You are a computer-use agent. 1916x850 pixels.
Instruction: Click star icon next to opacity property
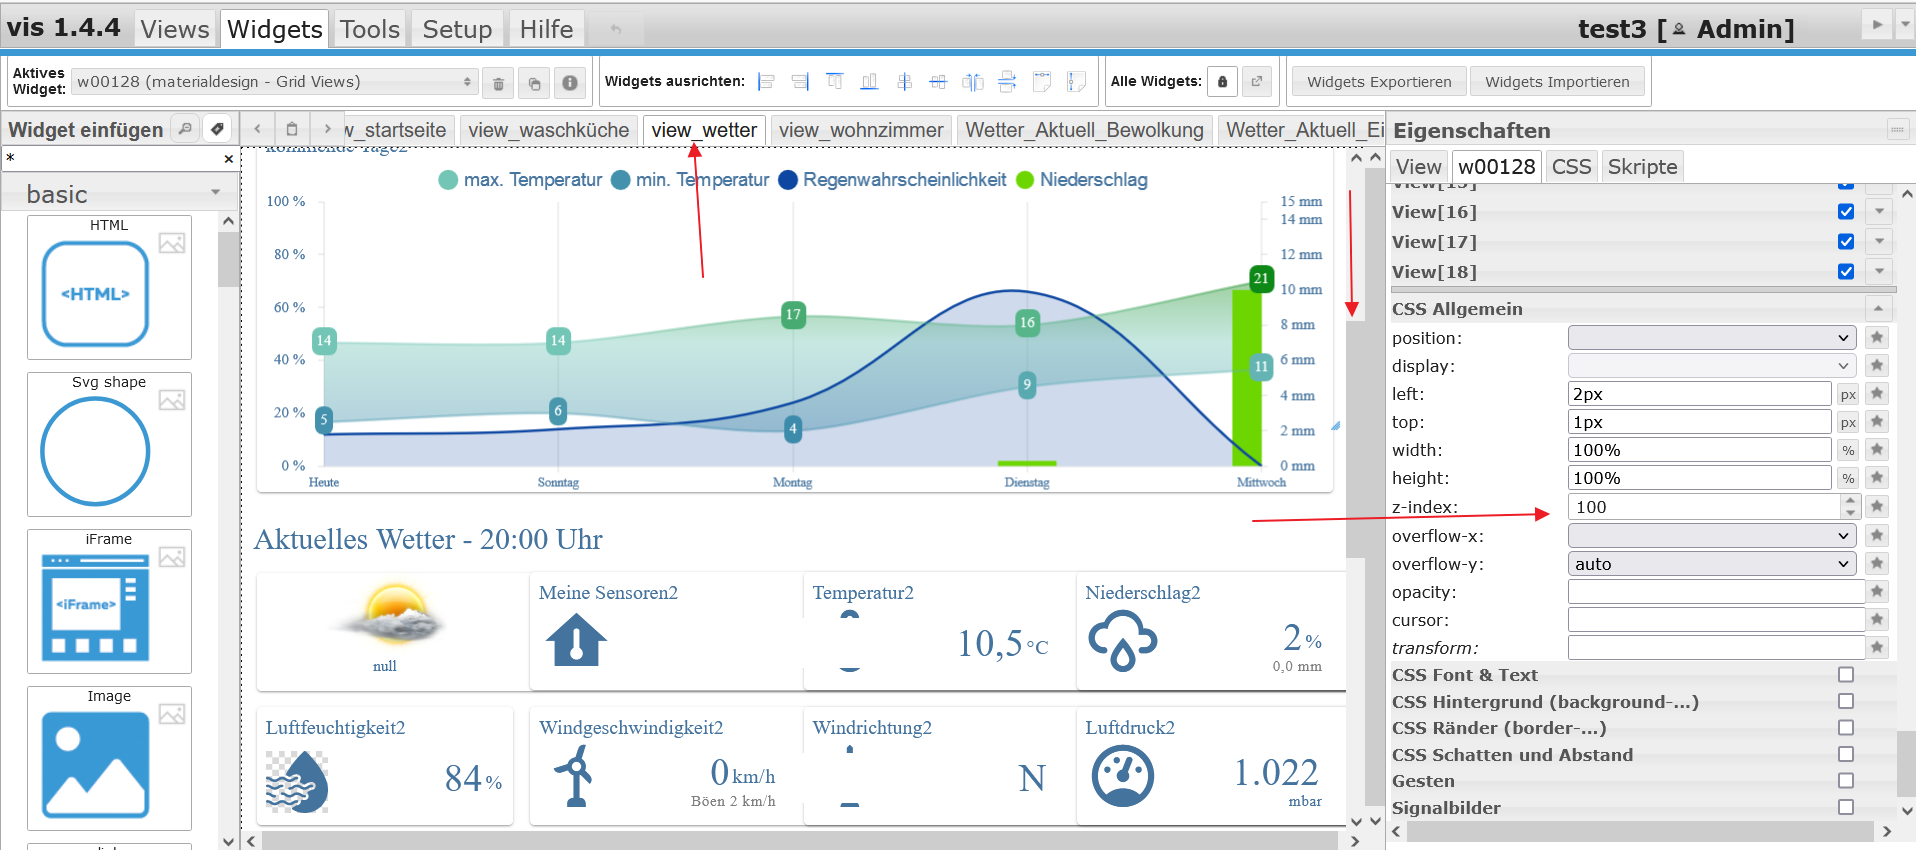click(x=1877, y=592)
